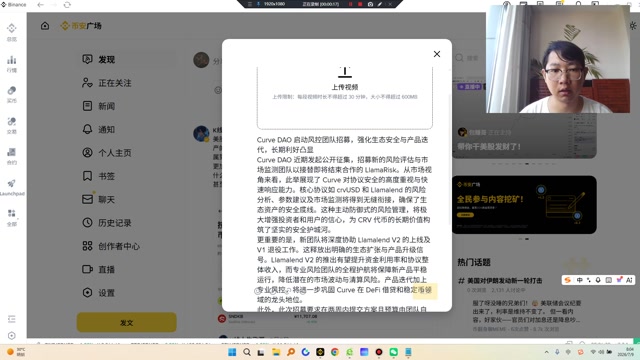Click the 直播 live stream camera icon
Image resolution: width=640 pixels, height=360 pixels.
pos(87,269)
